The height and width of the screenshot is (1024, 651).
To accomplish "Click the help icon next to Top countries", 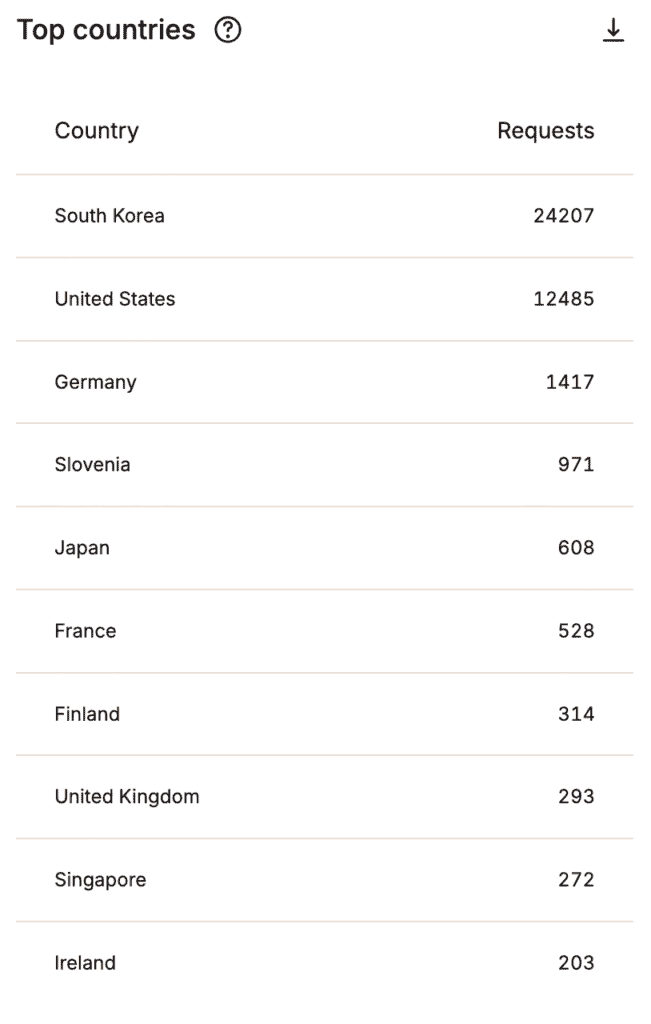I will click(228, 30).
